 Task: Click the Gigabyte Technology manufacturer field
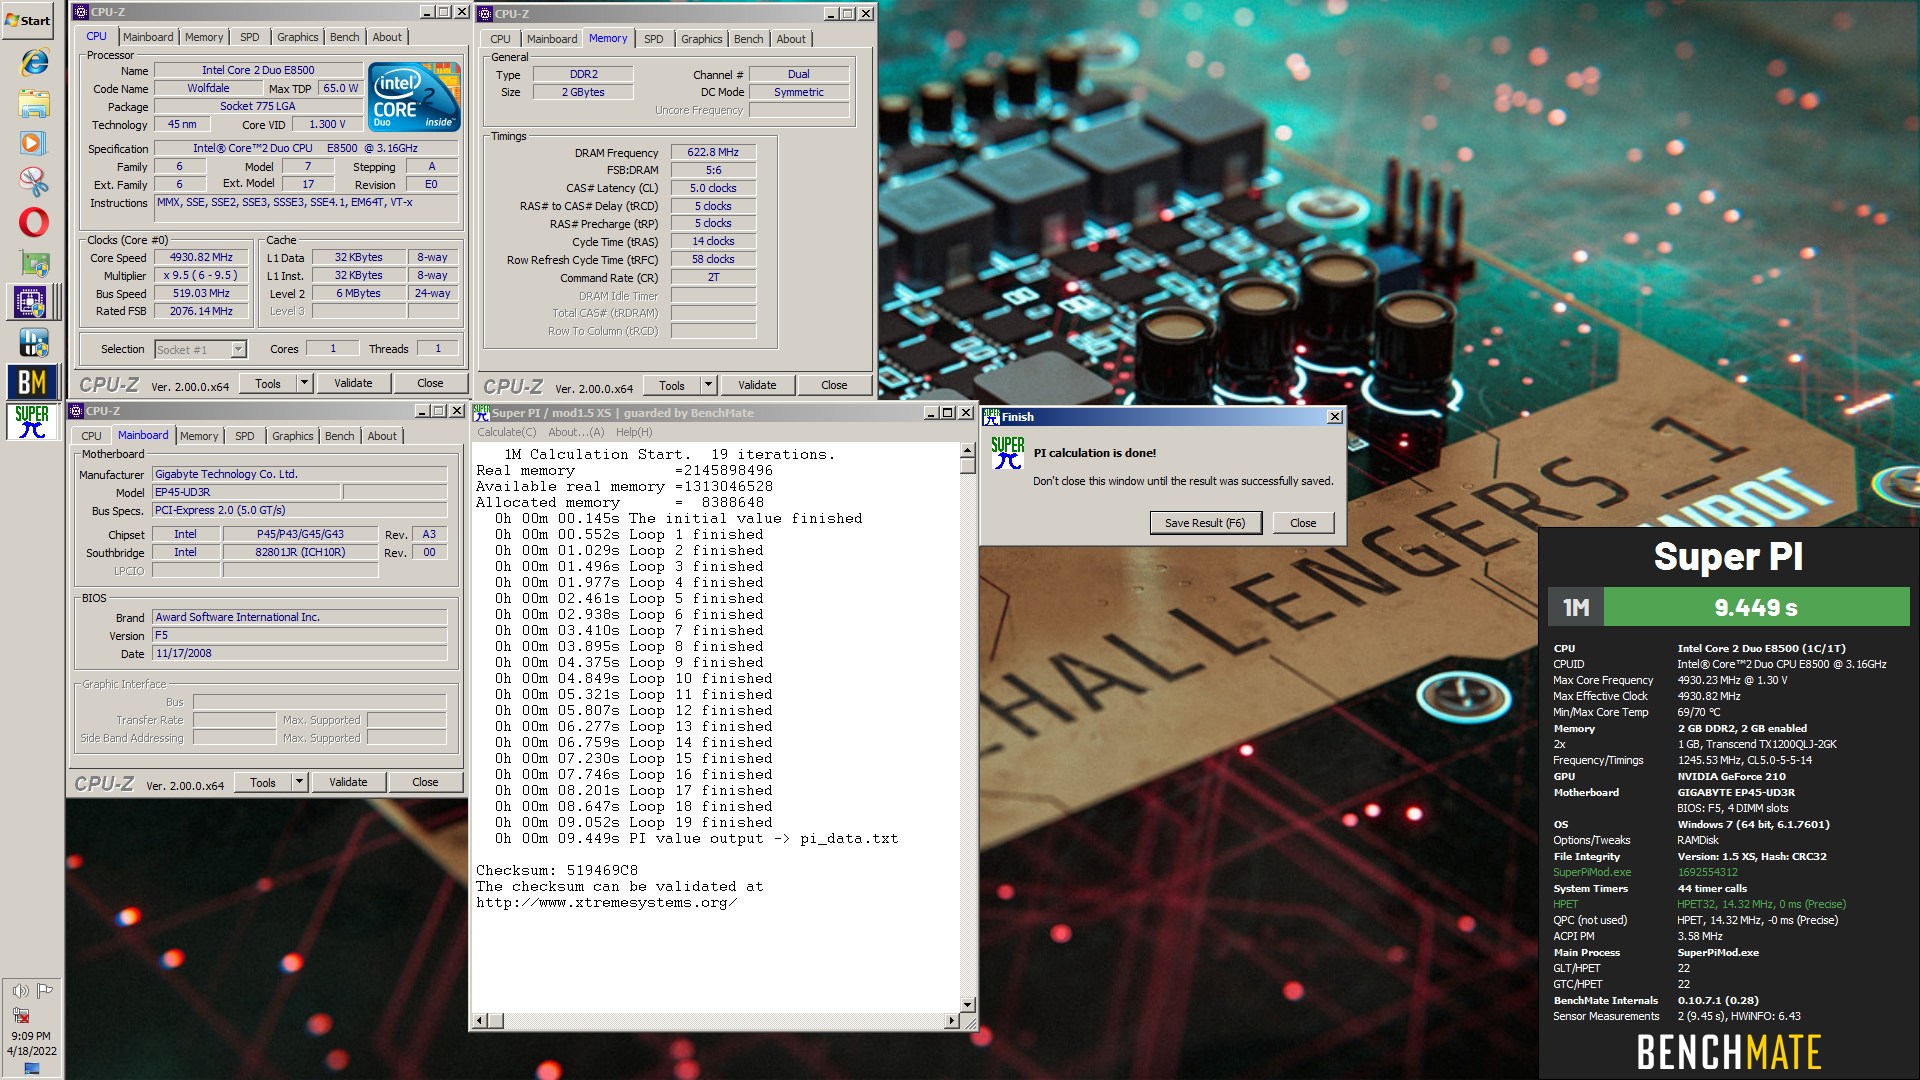point(299,474)
